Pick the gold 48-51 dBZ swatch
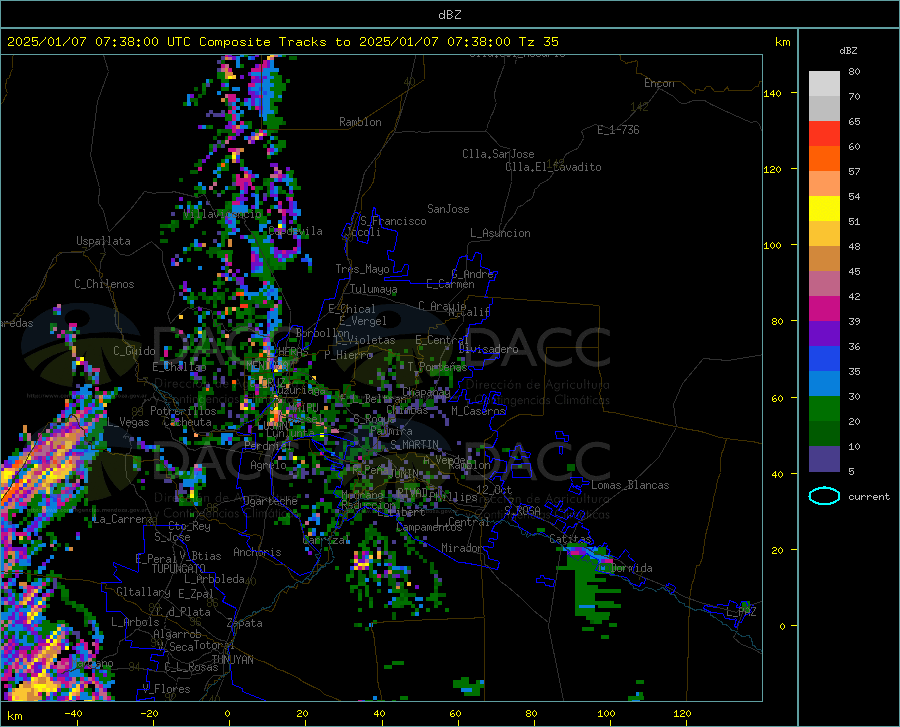Screen dimensions: 900x727 tap(824, 234)
